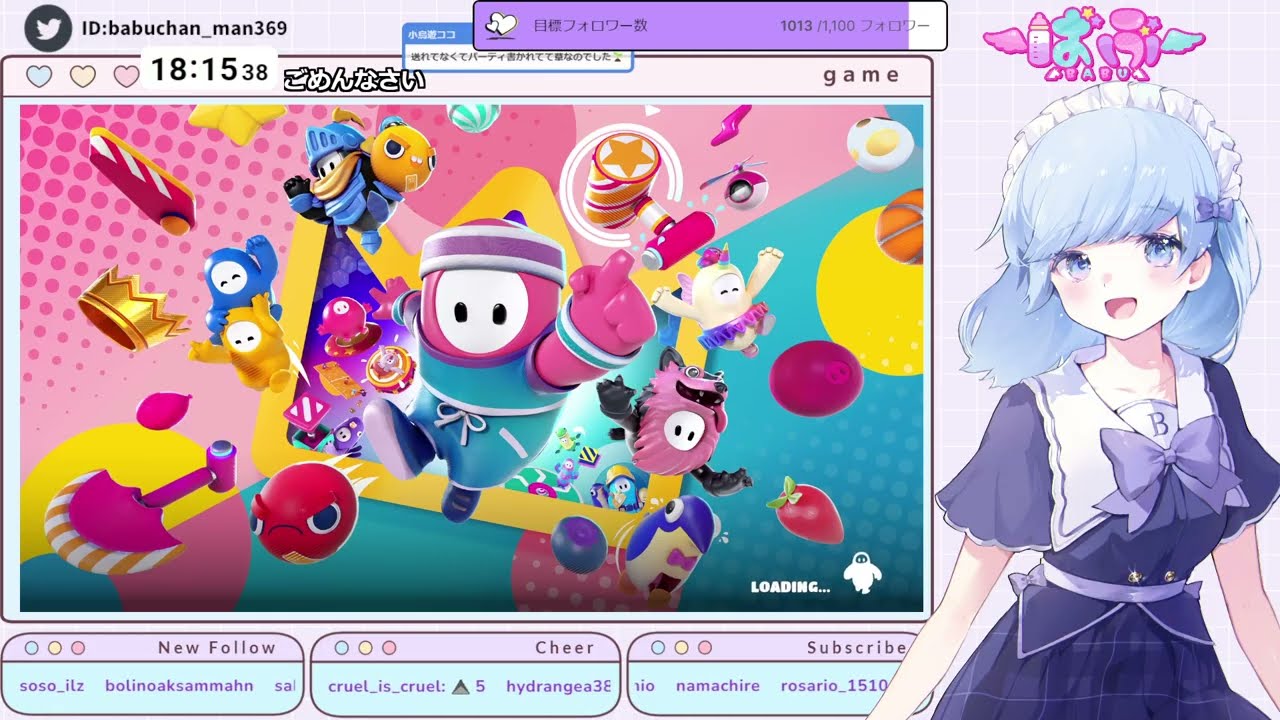The image size is (1280, 720).
Task: Click the purple follower goal progress bar
Action: pyautogui.click(x=710, y=25)
